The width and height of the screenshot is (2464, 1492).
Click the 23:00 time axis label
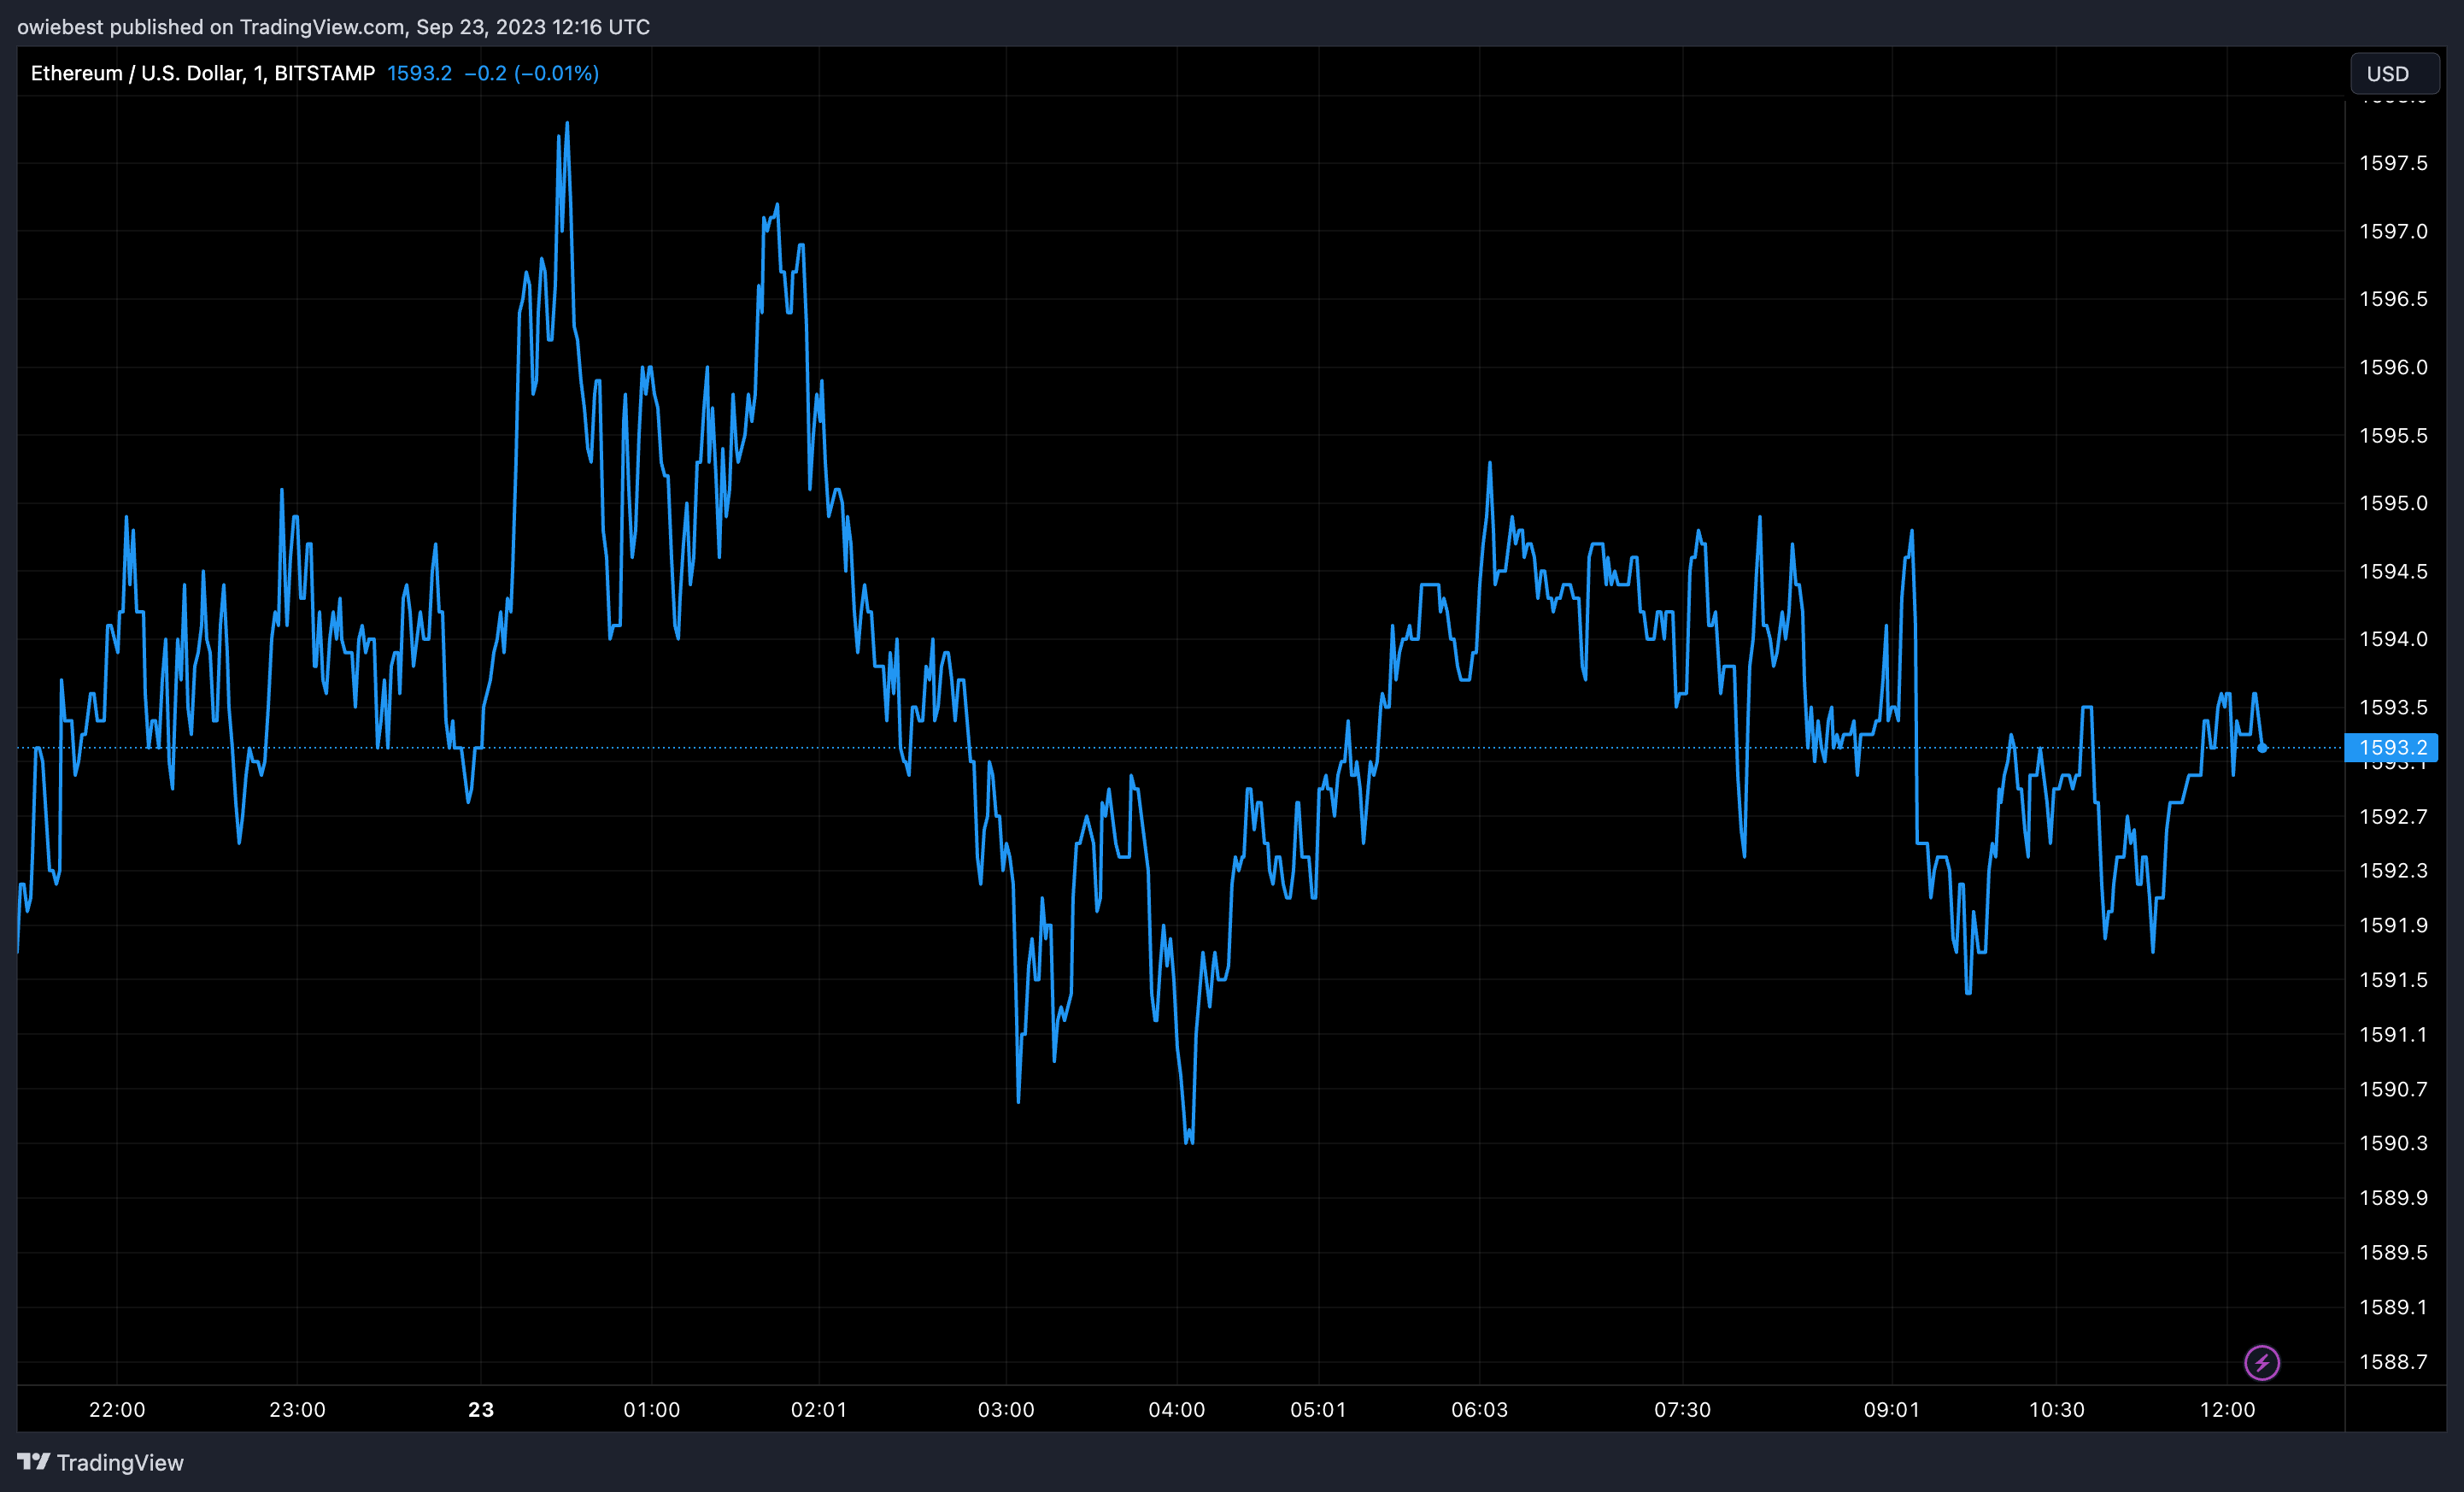pyautogui.click(x=297, y=1409)
